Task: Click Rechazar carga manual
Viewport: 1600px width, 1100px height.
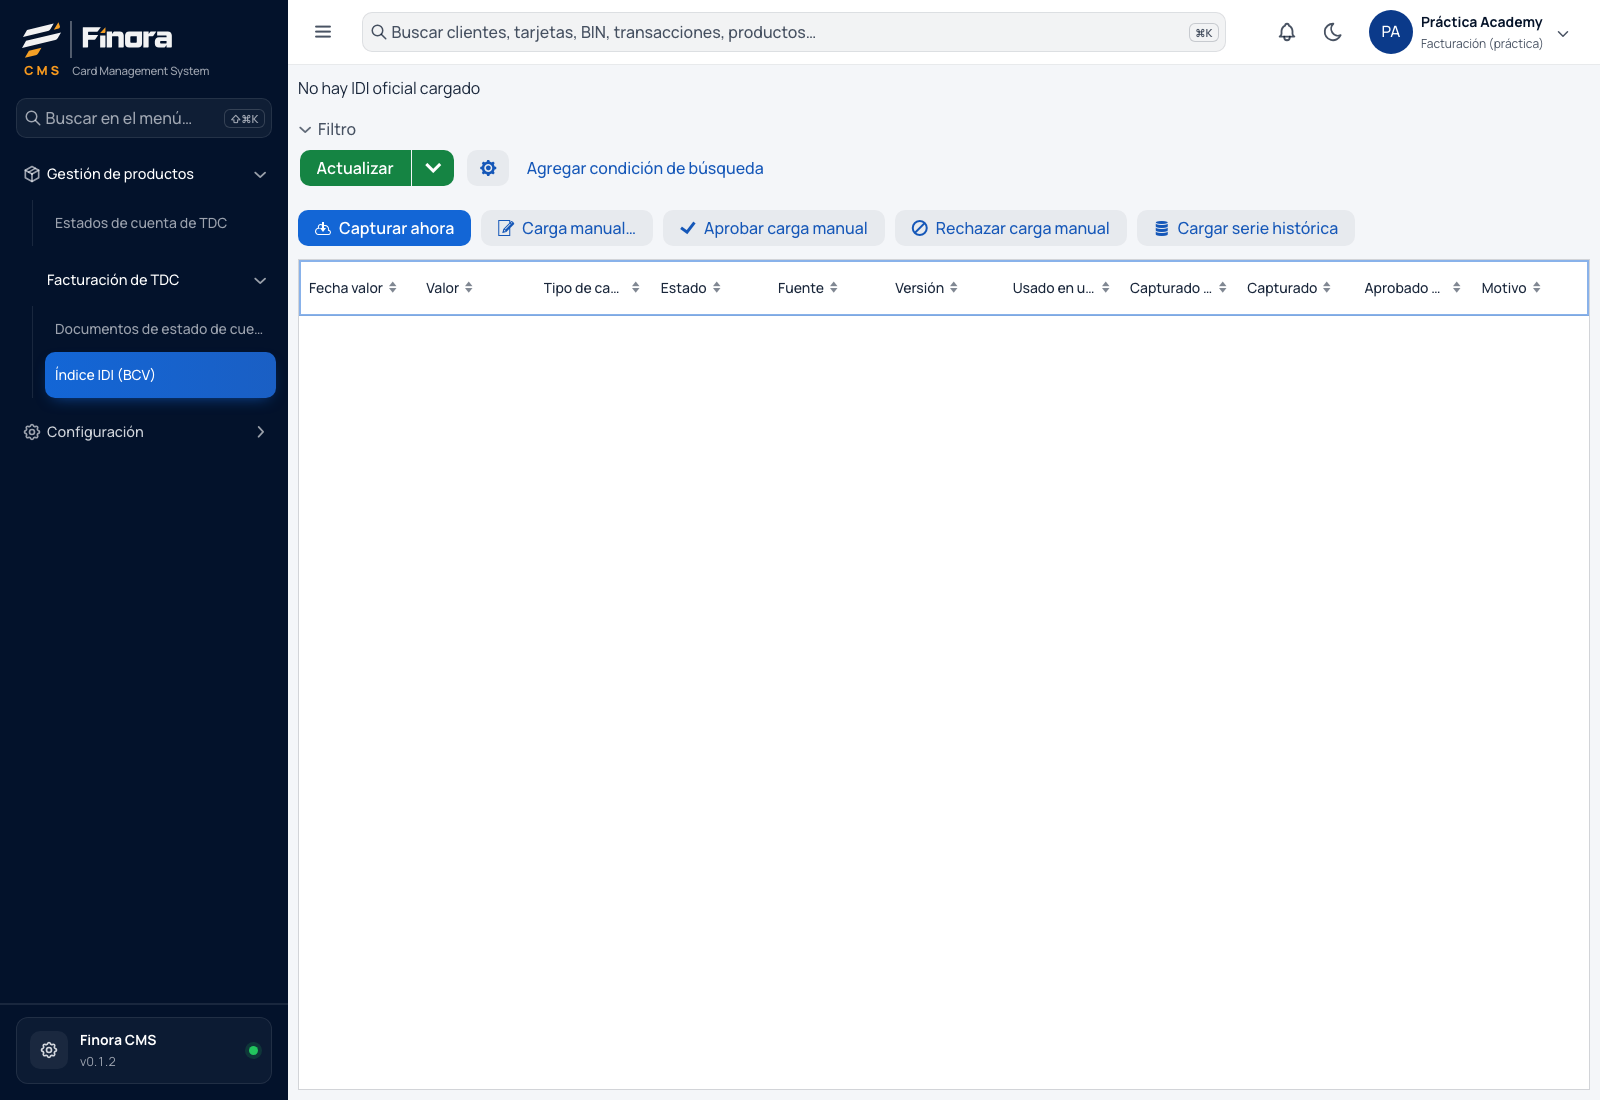Action: pyautogui.click(x=1011, y=228)
